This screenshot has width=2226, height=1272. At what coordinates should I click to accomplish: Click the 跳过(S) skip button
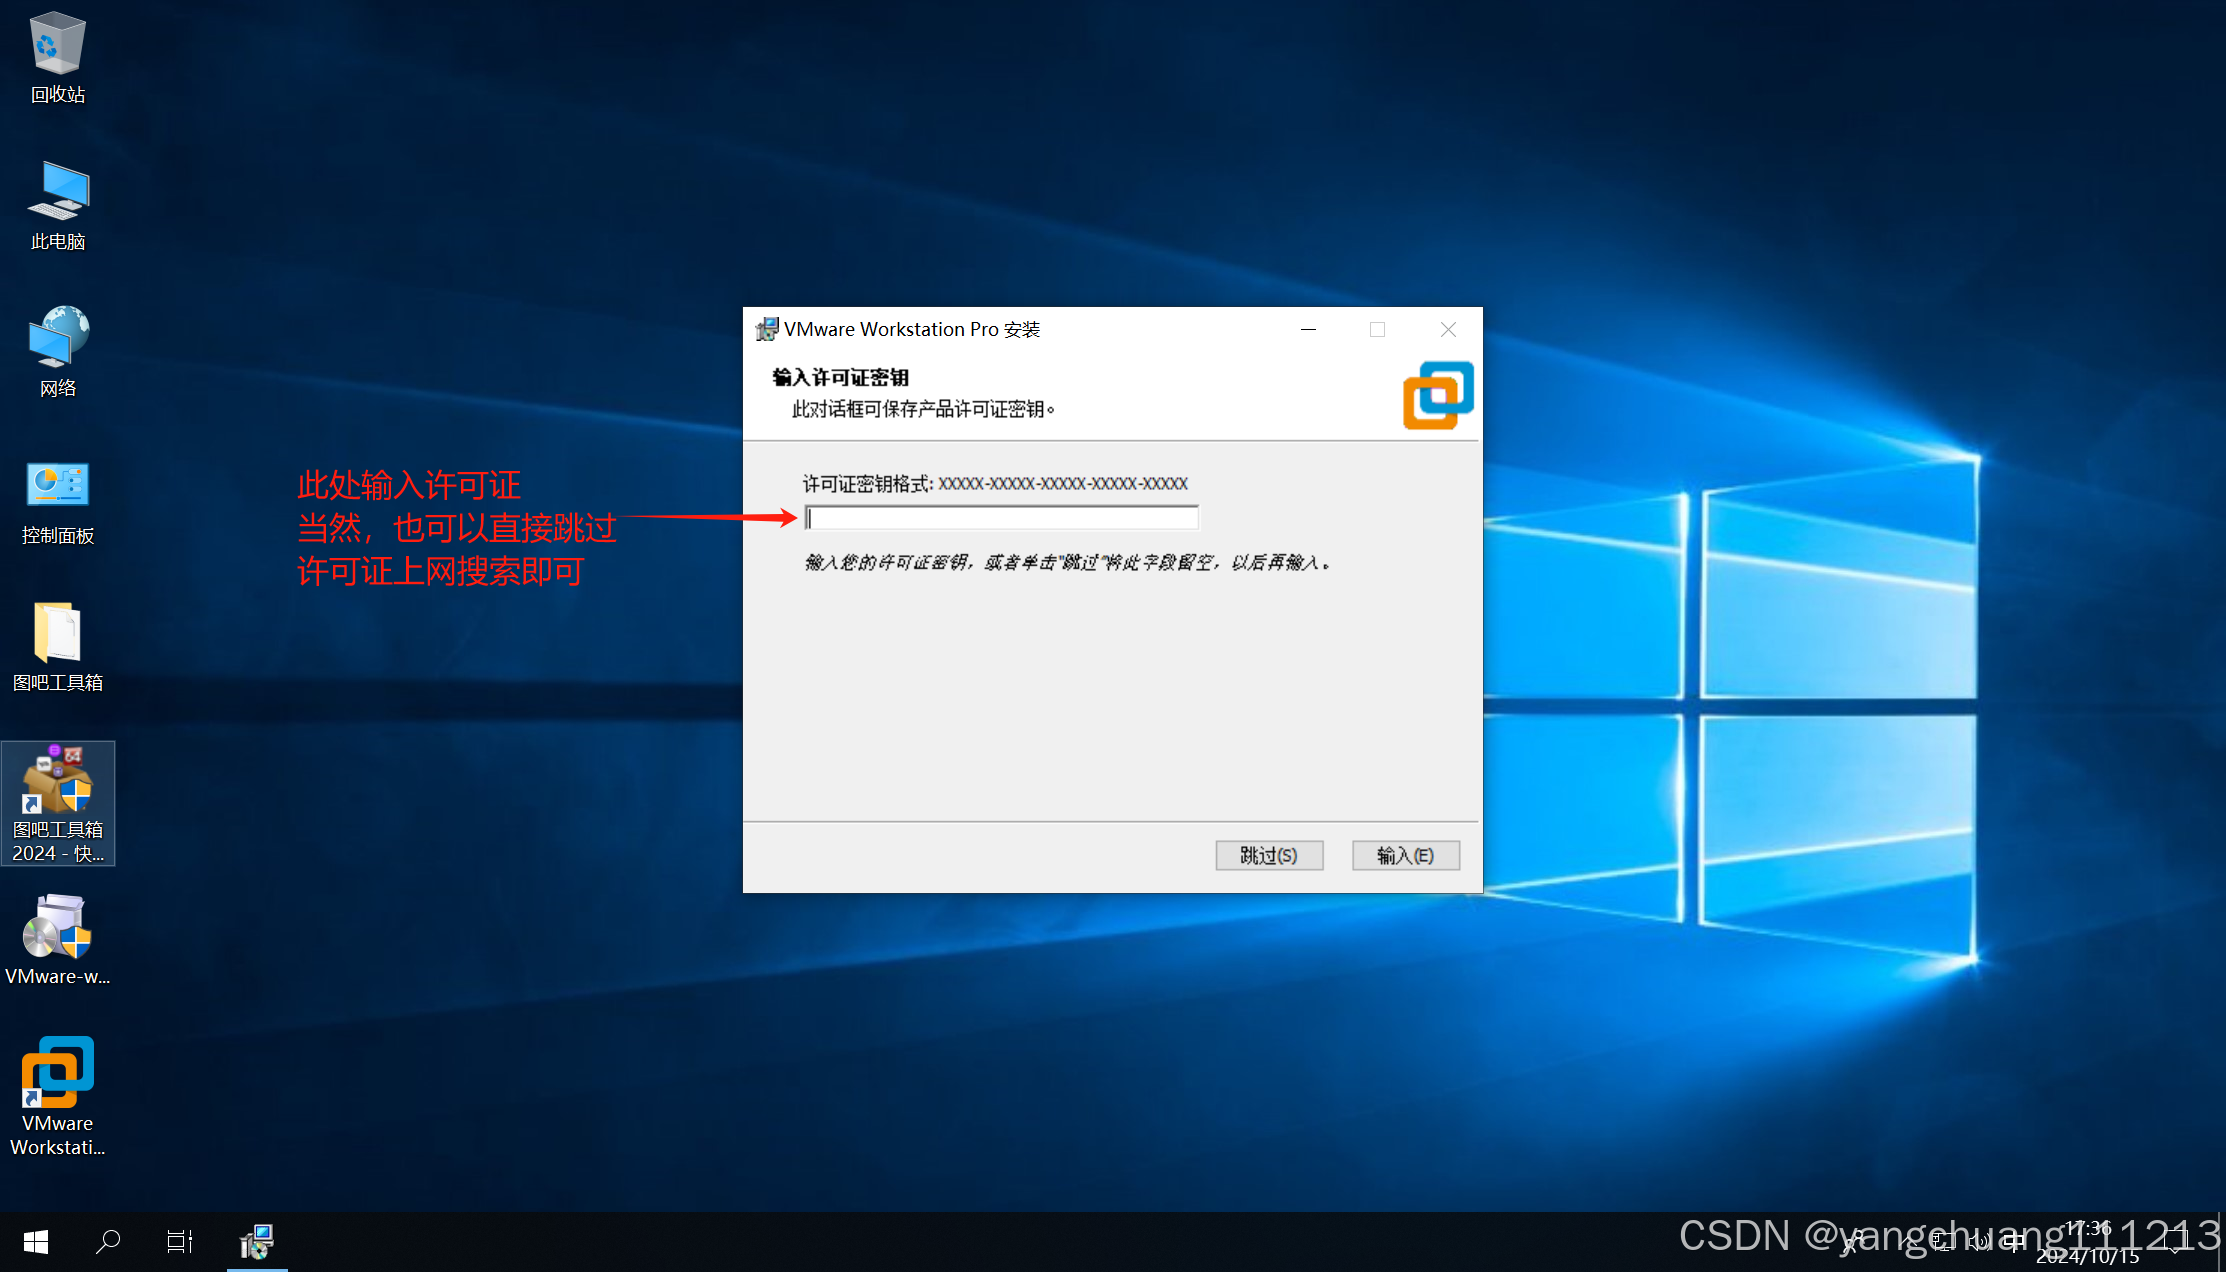(x=1269, y=856)
